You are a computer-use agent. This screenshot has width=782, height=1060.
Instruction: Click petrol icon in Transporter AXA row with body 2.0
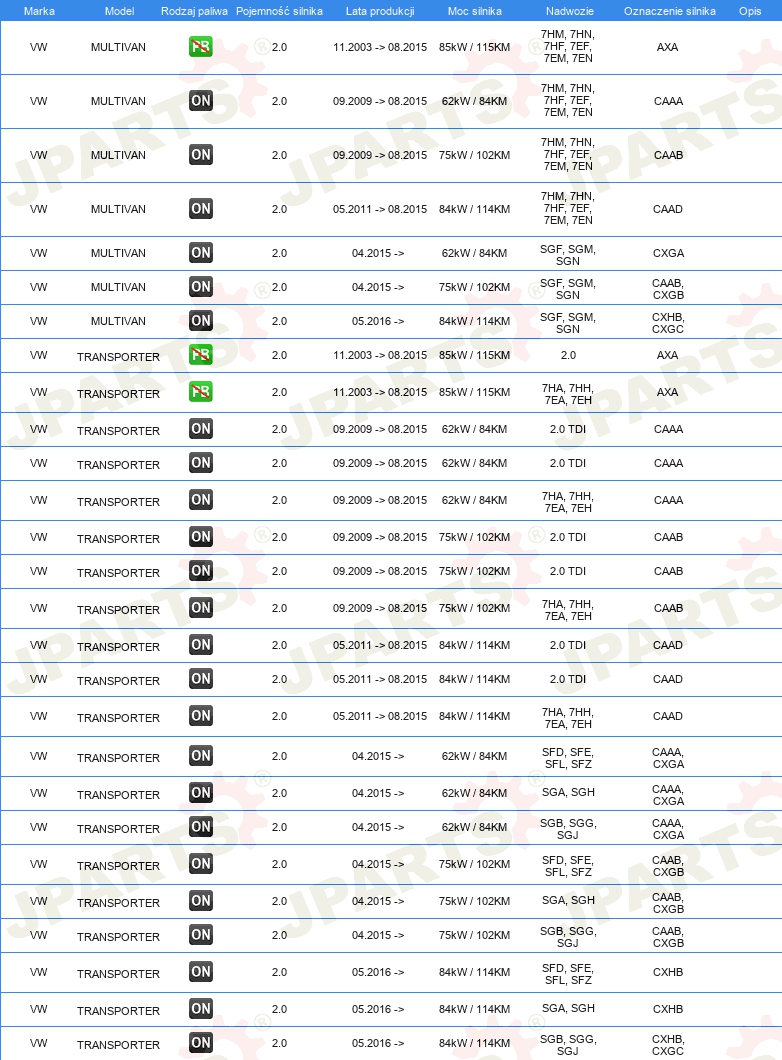point(201,354)
